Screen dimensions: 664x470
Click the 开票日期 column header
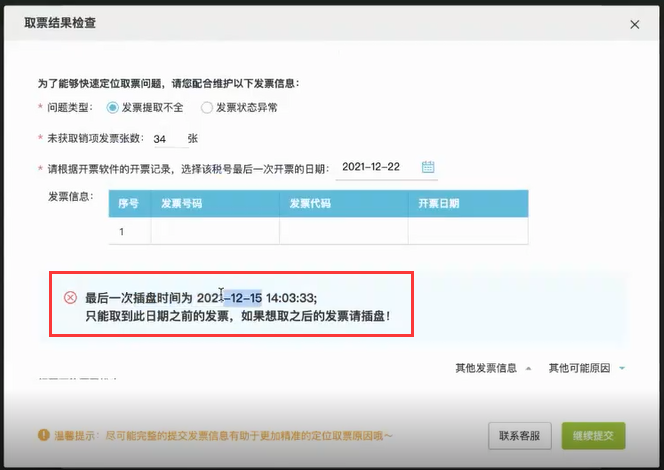pos(468,204)
